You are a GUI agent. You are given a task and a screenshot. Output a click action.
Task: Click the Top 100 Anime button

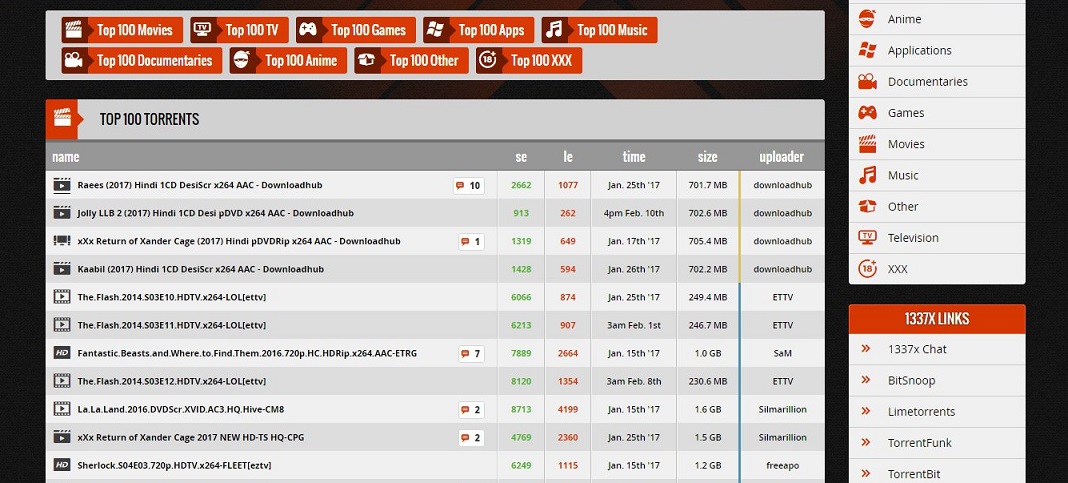pos(288,61)
